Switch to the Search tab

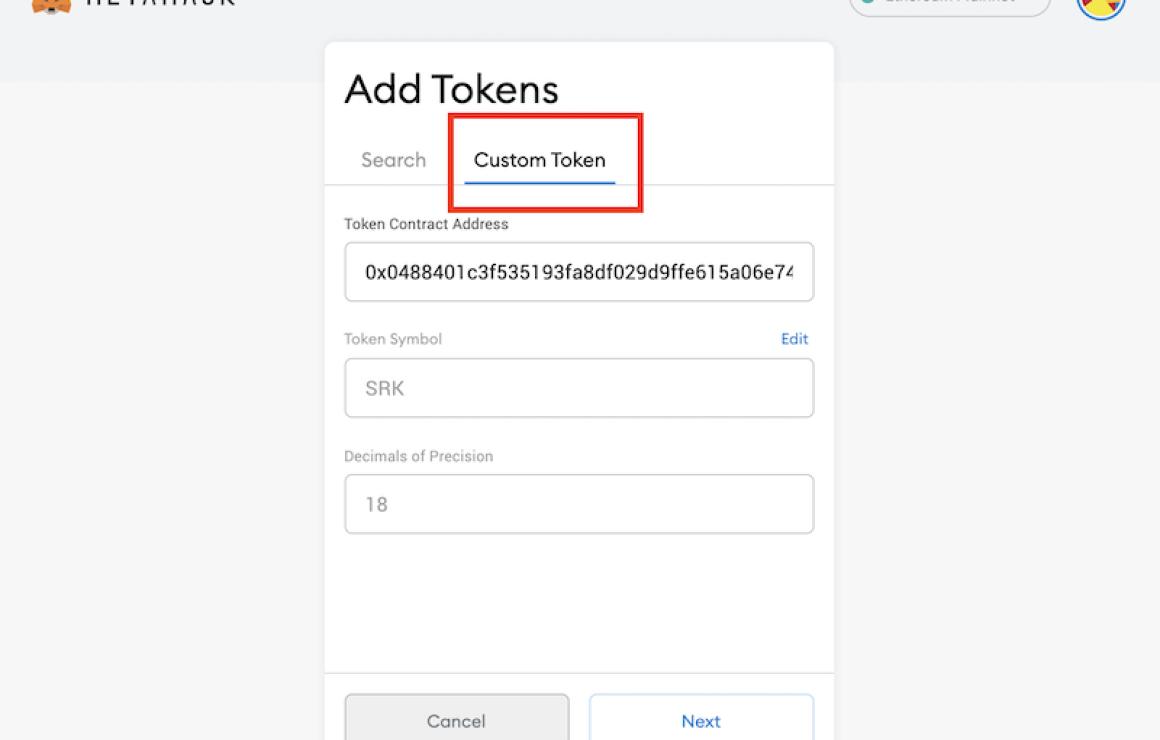[394, 160]
